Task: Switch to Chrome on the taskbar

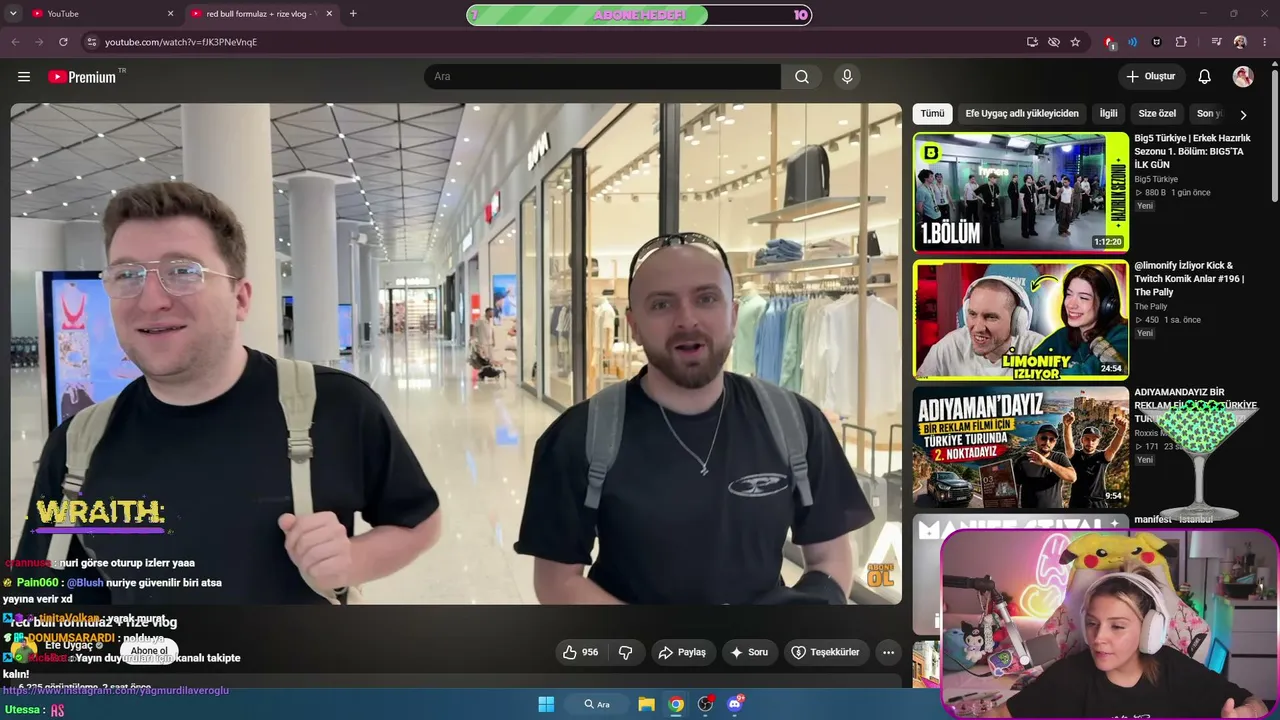Action: (676, 704)
